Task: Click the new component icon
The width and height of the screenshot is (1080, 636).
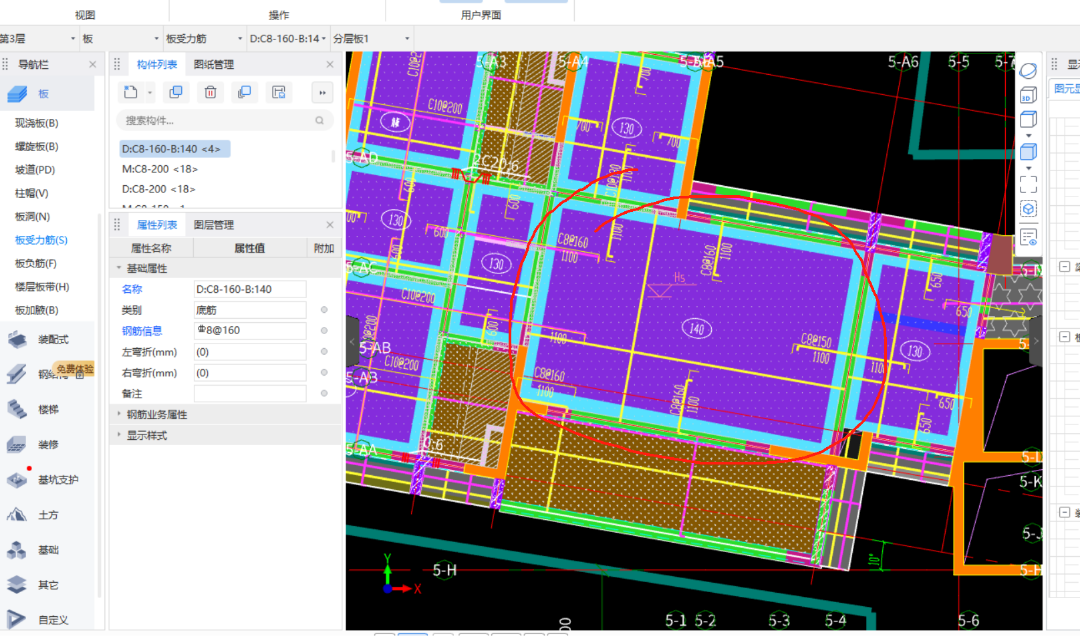Action: coord(129,93)
